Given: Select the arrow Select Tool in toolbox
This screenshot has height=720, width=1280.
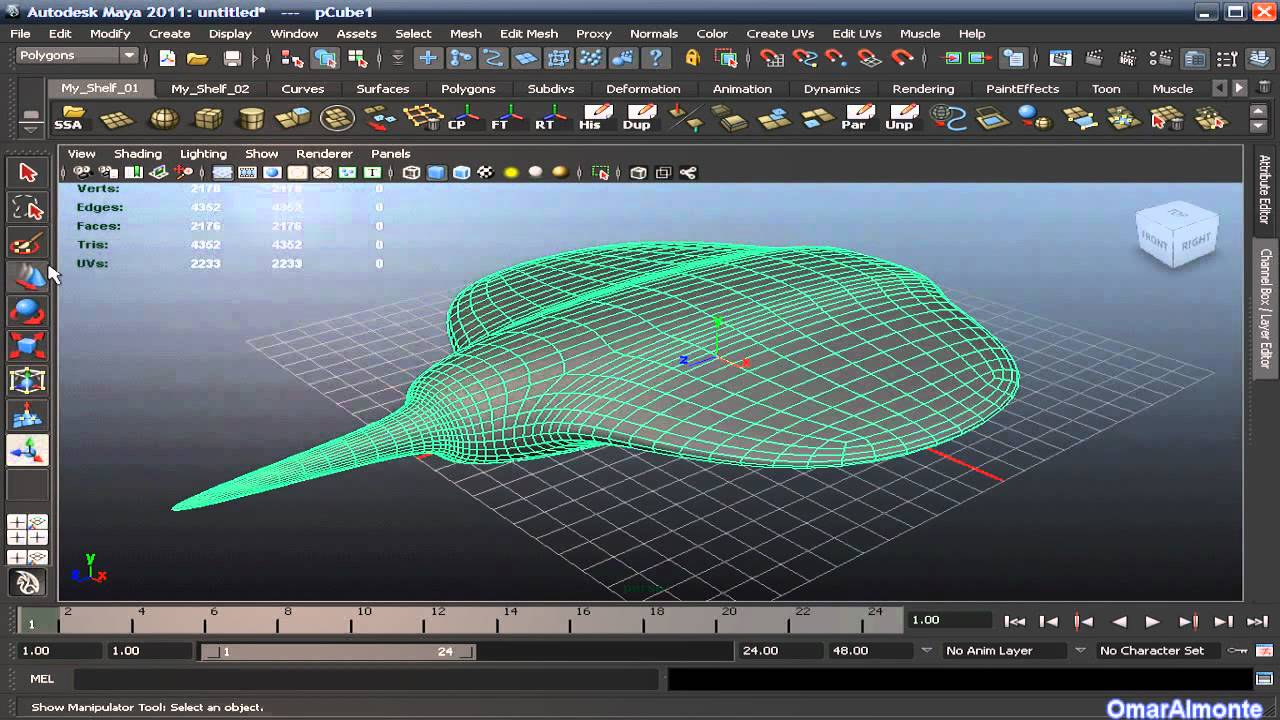Looking at the screenshot, I should 27,173.
